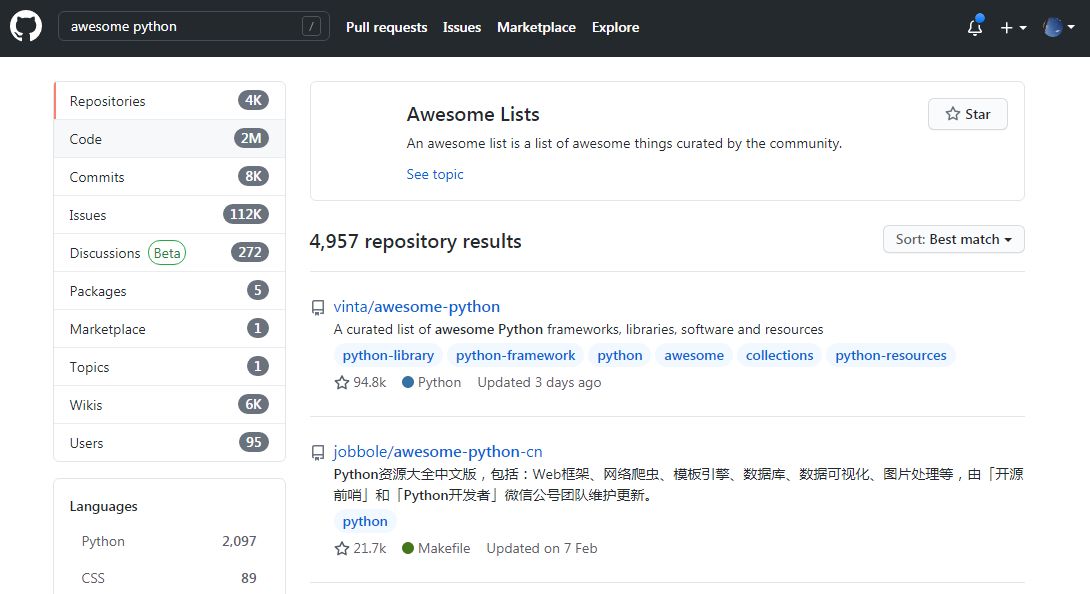Open the plus create-new menu
Screen dimensions: 1090x594
(1013, 27)
